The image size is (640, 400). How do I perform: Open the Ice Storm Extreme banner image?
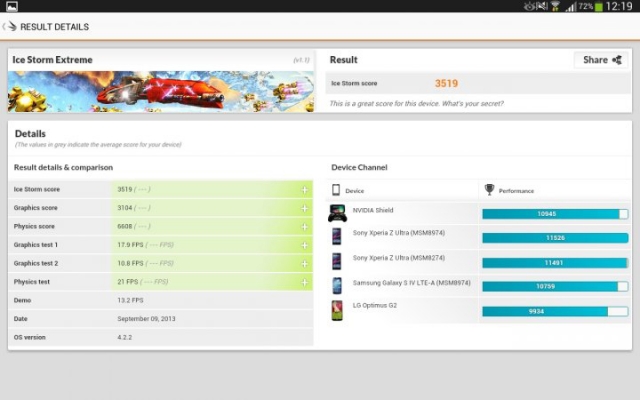(x=160, y=91)
